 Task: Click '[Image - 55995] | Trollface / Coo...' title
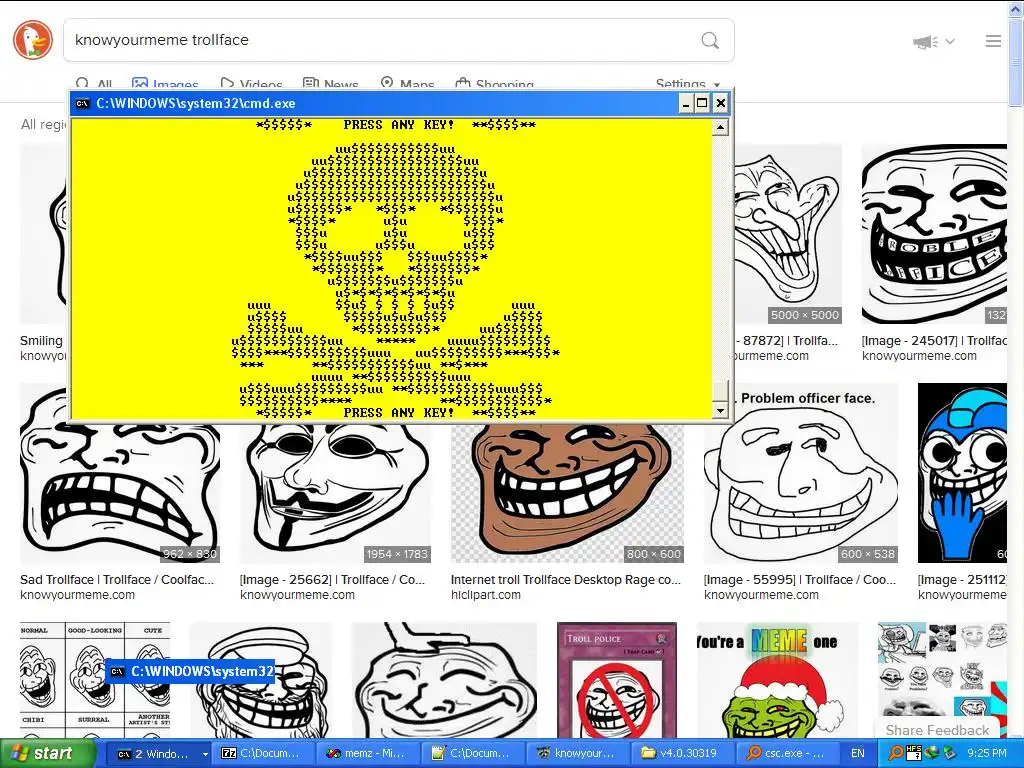click(x=800, y=579)
